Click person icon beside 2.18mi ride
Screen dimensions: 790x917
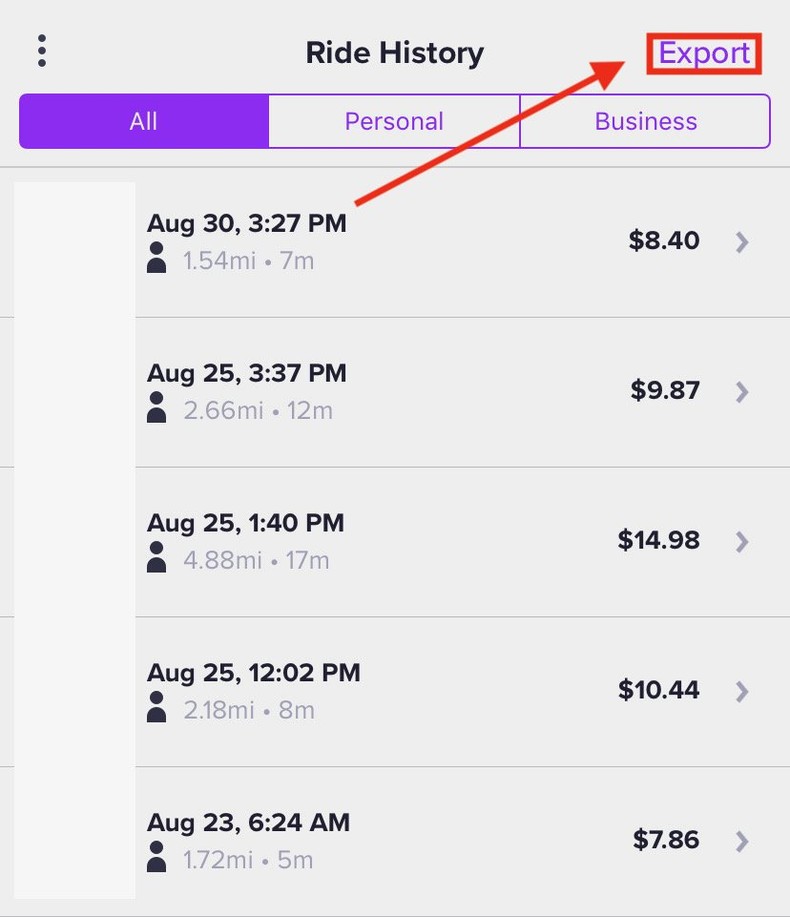(x=157, y=710)
